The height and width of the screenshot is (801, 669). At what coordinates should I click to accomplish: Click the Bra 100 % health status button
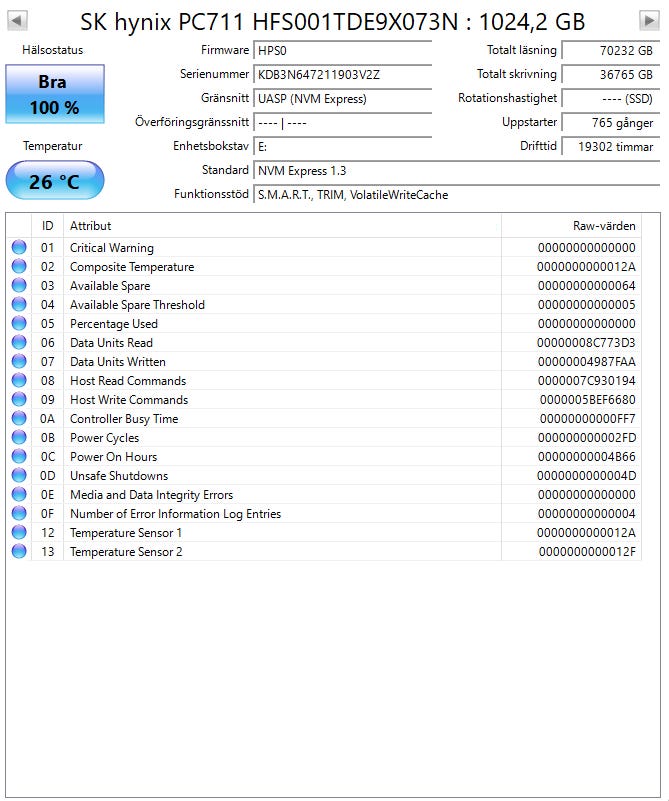click(55, 94)
